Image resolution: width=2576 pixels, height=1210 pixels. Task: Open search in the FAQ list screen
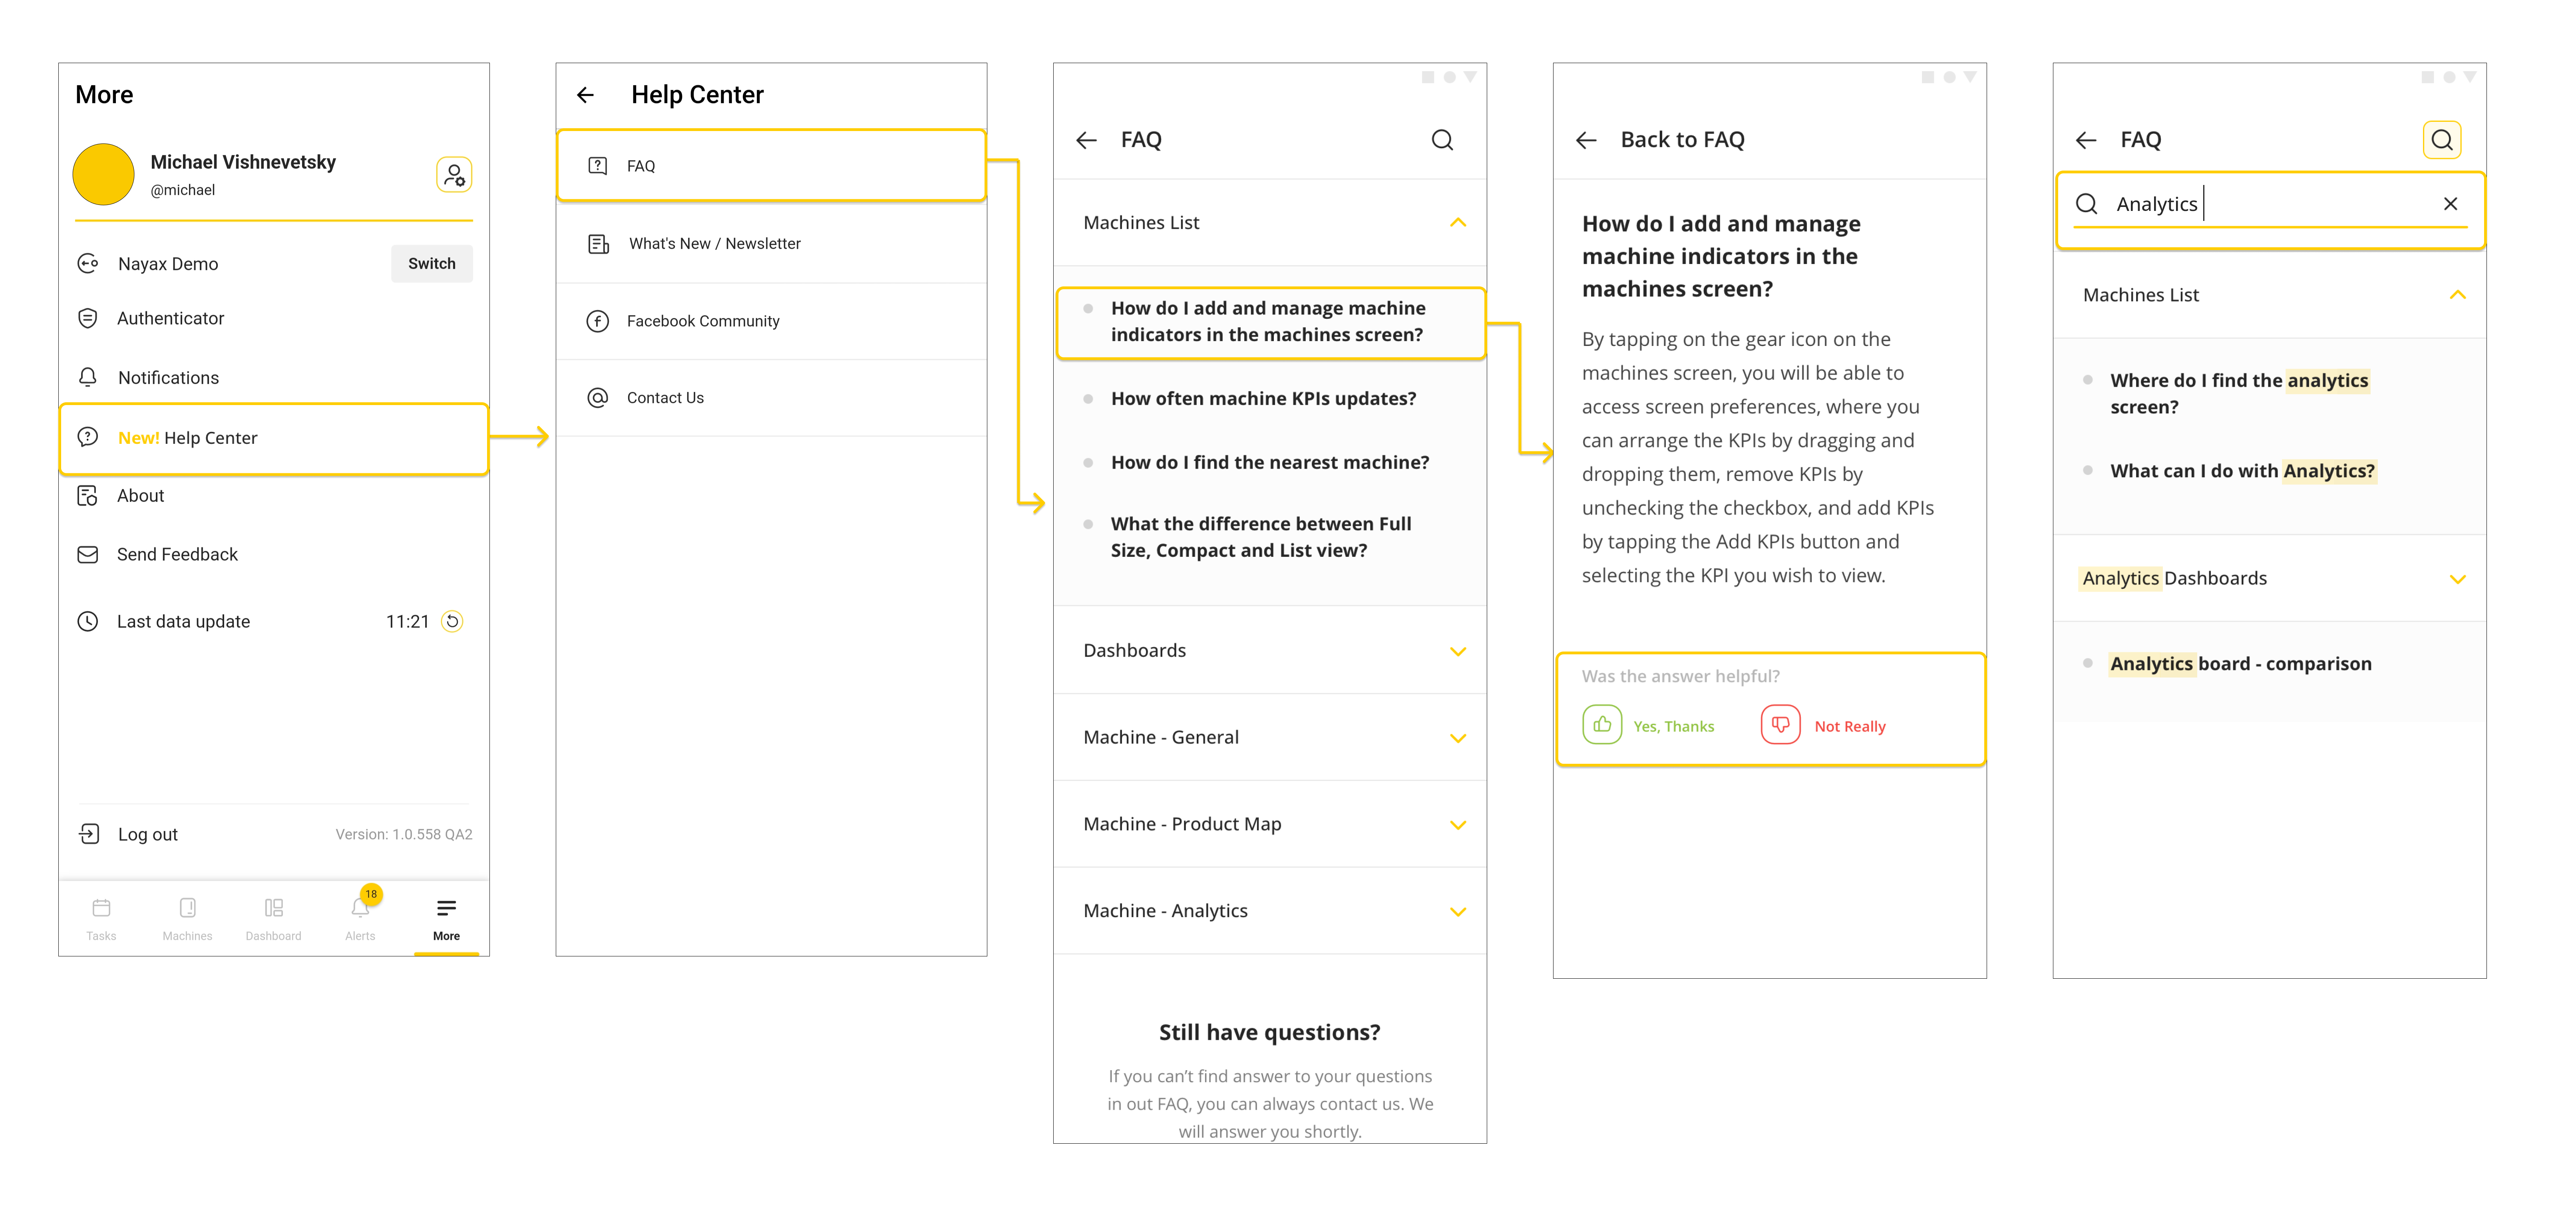click(1442, 140)
